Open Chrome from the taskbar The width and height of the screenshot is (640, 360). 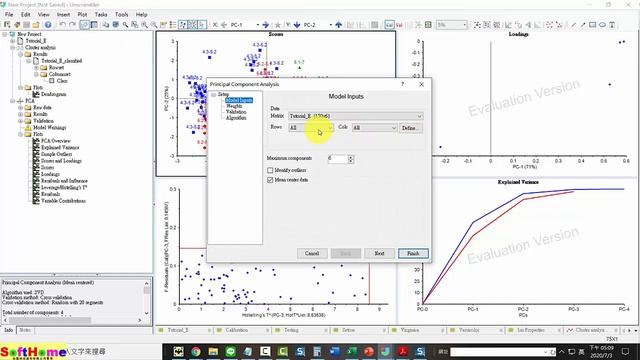click(196, 351)
